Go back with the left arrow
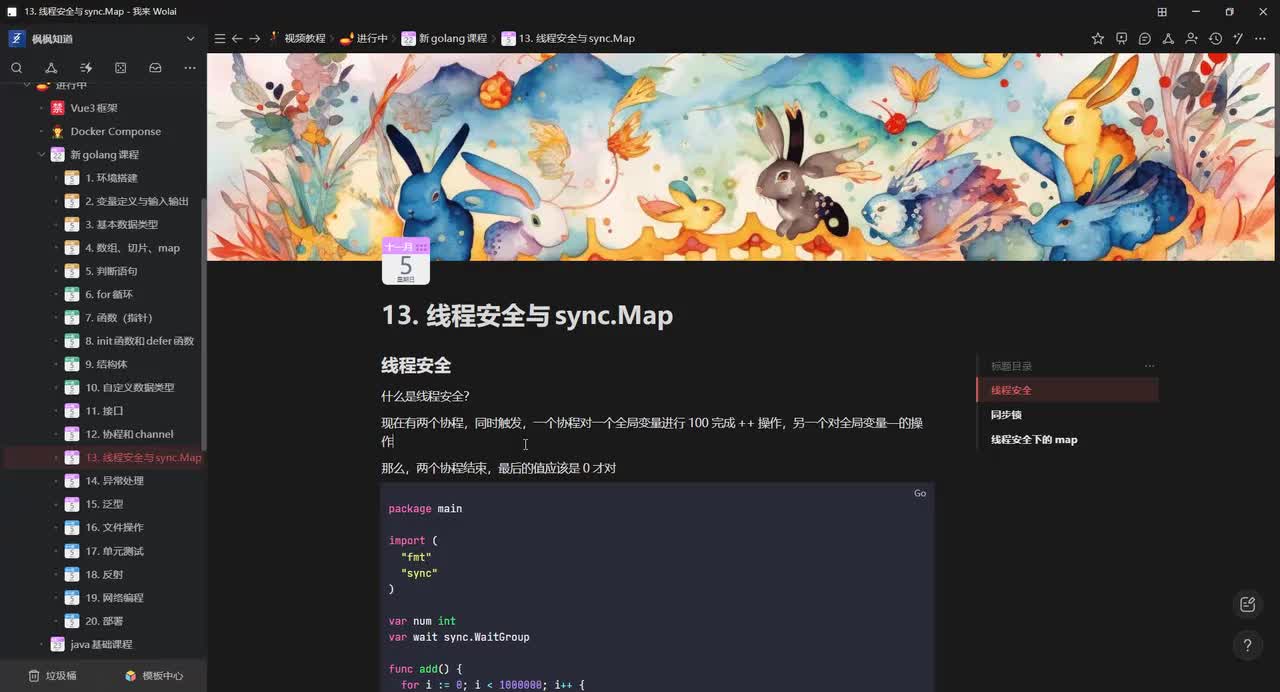Viewport: 1280px width, 692px height. click(x=237, y=38)
